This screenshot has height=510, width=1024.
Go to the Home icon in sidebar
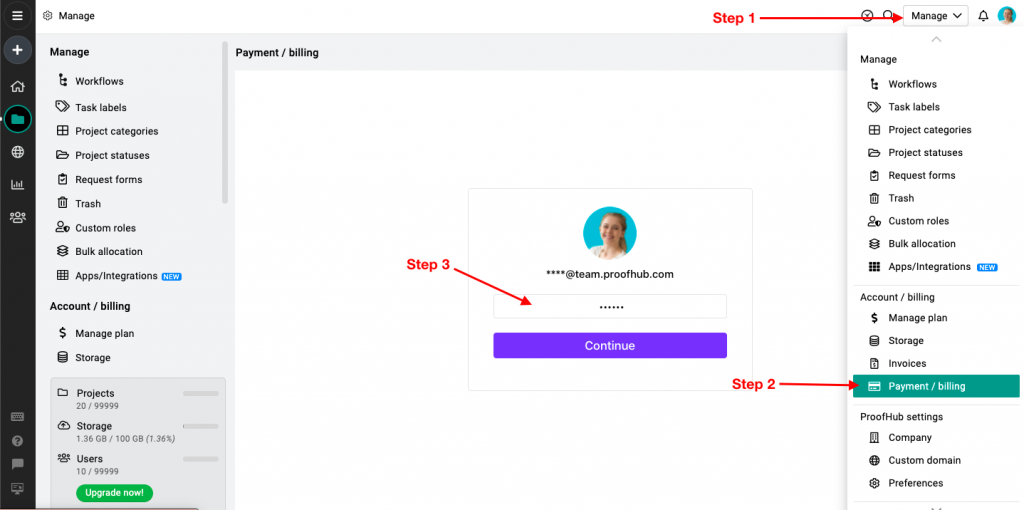18,86
